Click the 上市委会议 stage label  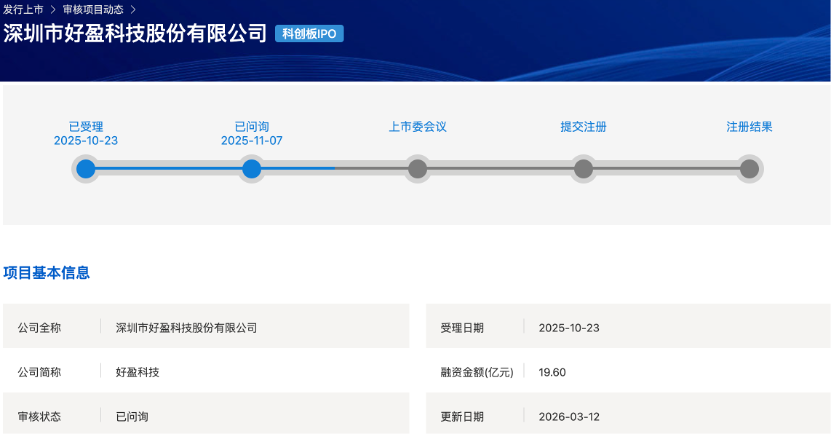pyautogui.click(x=417, y=127)
